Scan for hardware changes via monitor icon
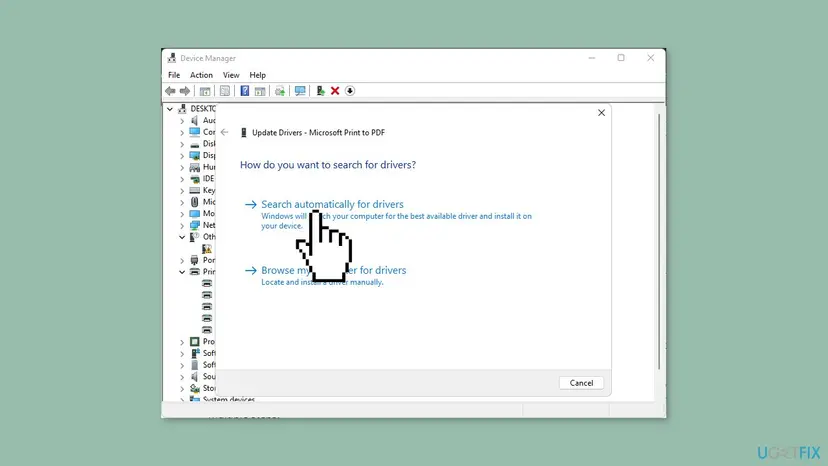The width and height of the screenshot is (828, 466). tap(300, 91)
